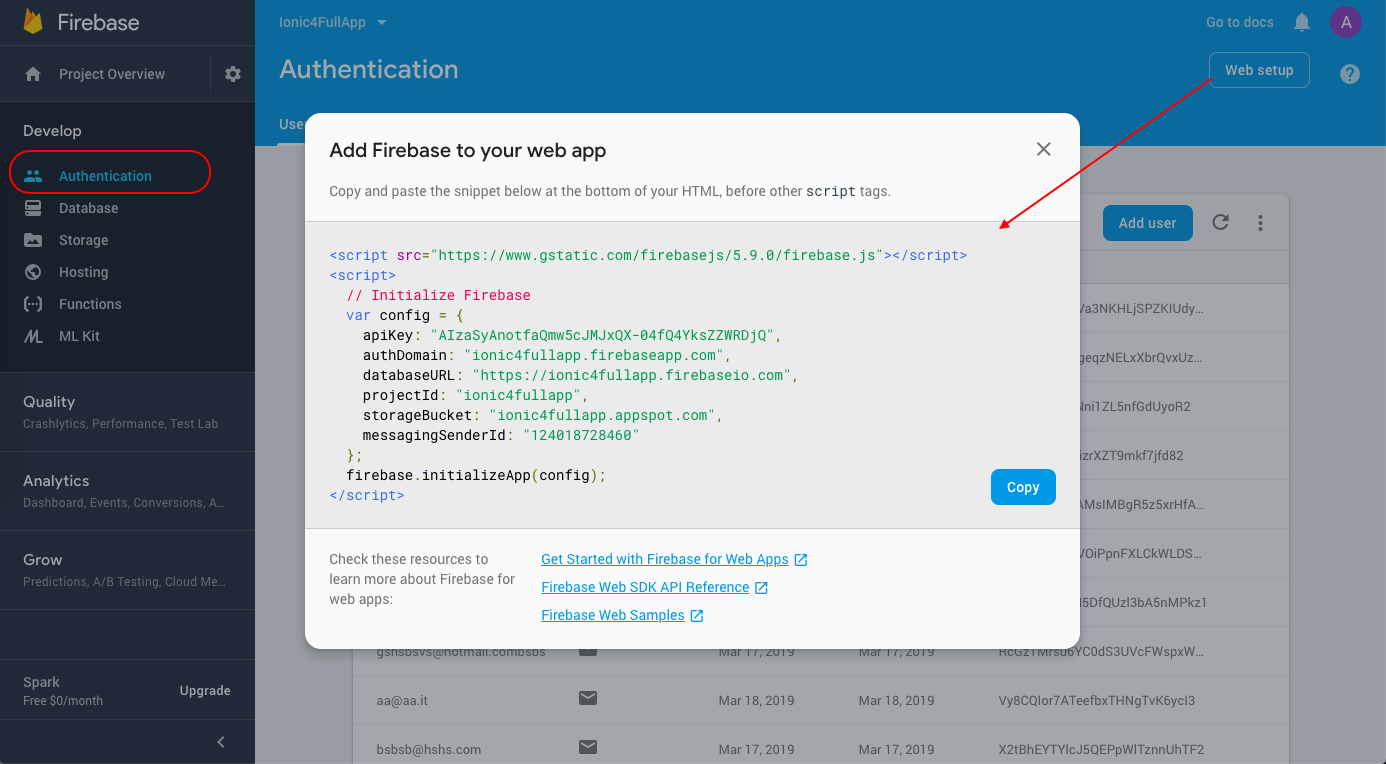Open the Ionic4FullApp project dropdown
The image size is (1386, 764).
(x=334, y=22)
